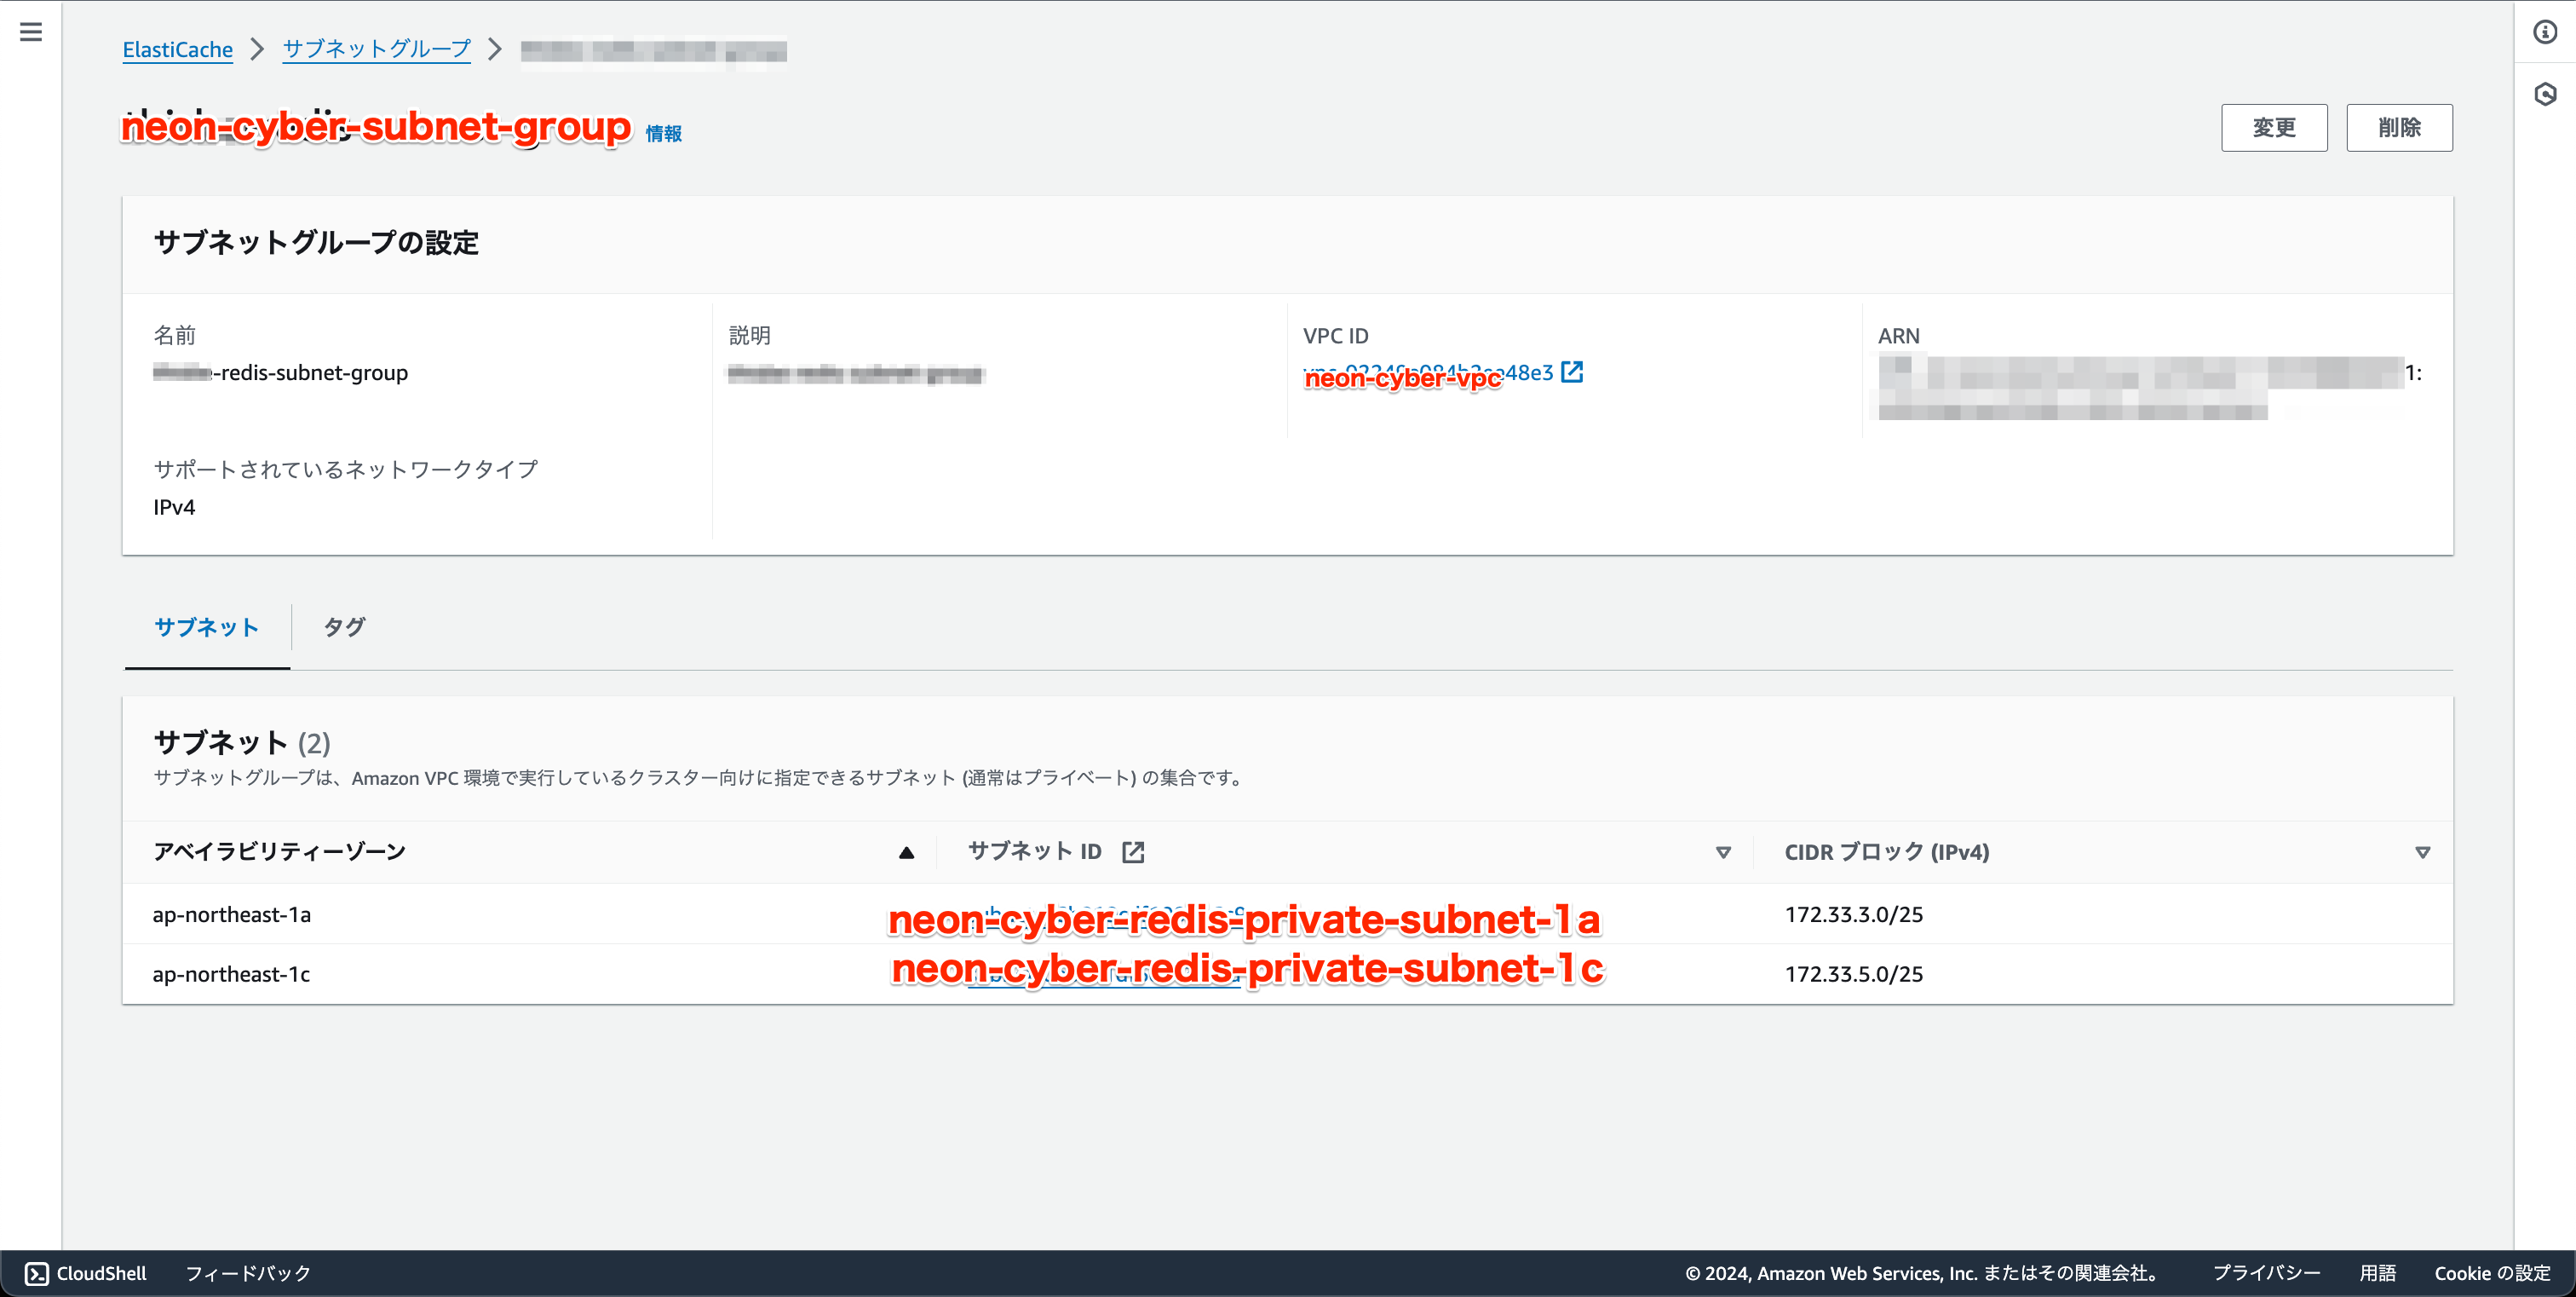This screenshot has height=1297, width=2576.
Task: Open the VPC ID external link icon
Action: pyautogui.click(x=1572, y=372)
